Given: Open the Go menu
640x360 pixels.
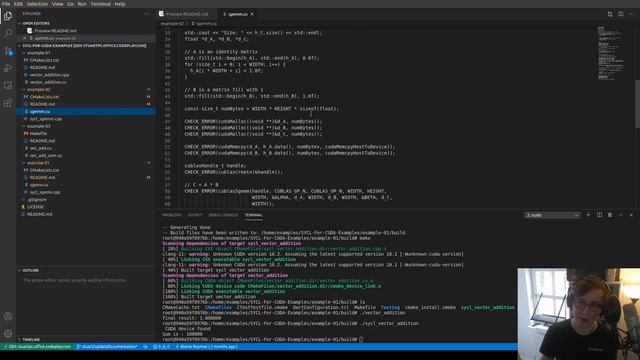Looking at the screenshot, I should point(70,4).
